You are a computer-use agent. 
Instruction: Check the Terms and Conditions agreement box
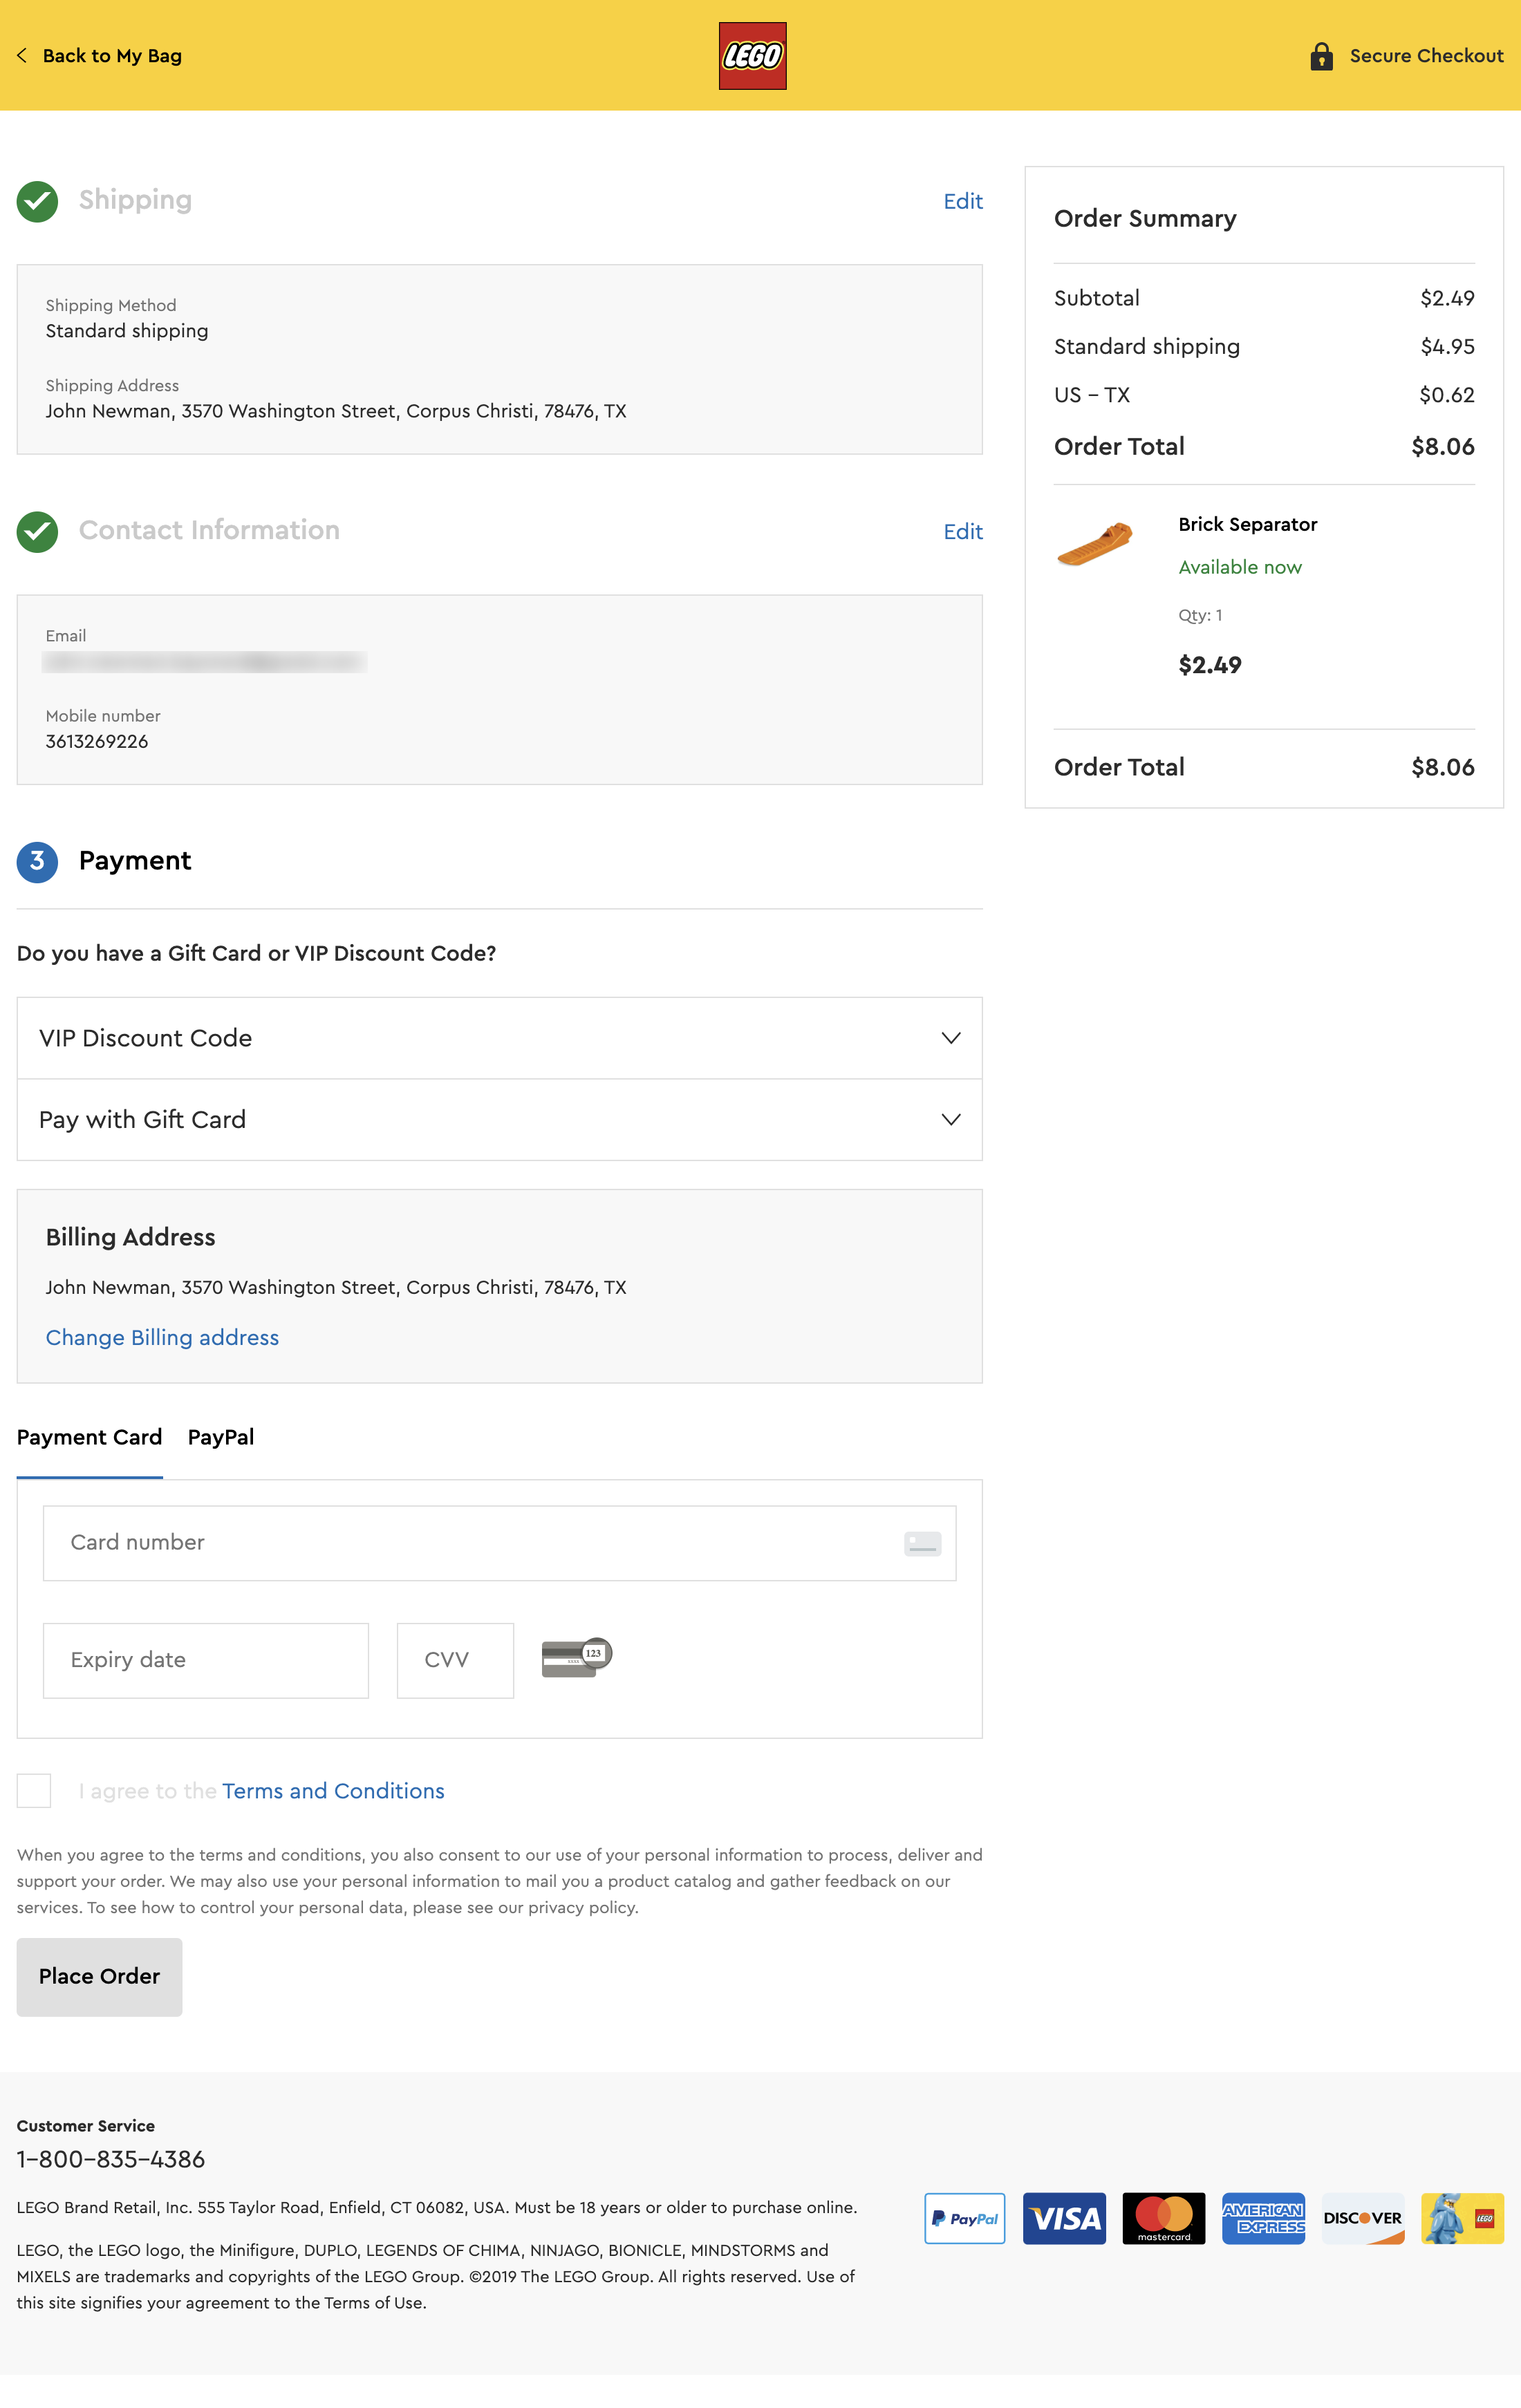34,1790
